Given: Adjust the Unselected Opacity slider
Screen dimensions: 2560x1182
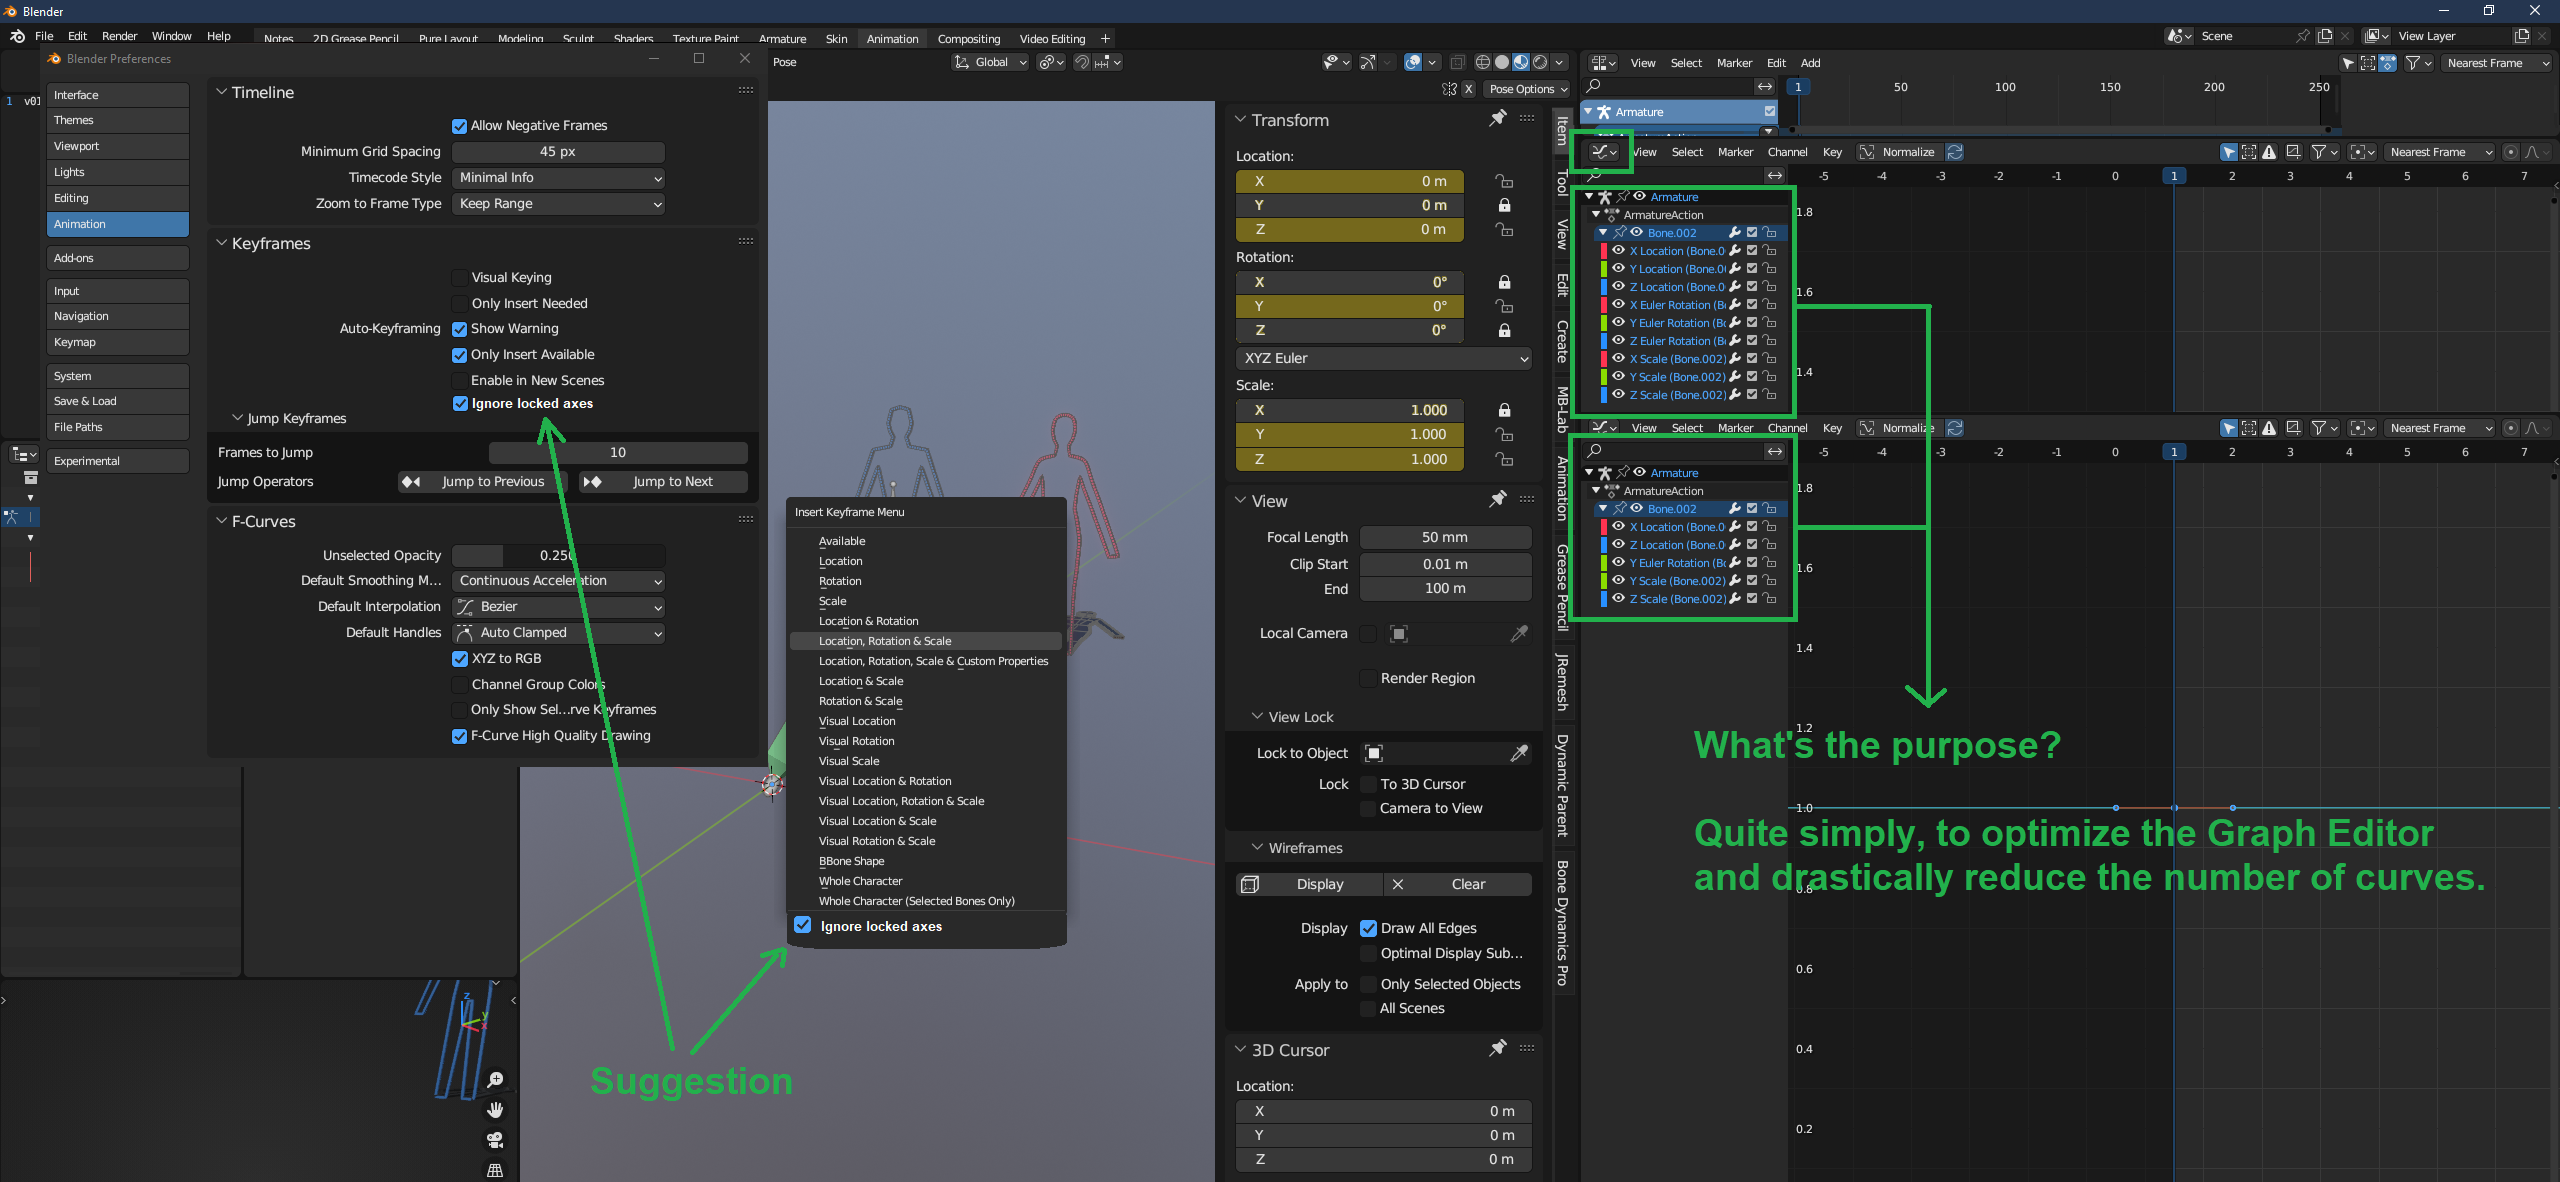Looking at the screenshot, I should tap(558, 555).
